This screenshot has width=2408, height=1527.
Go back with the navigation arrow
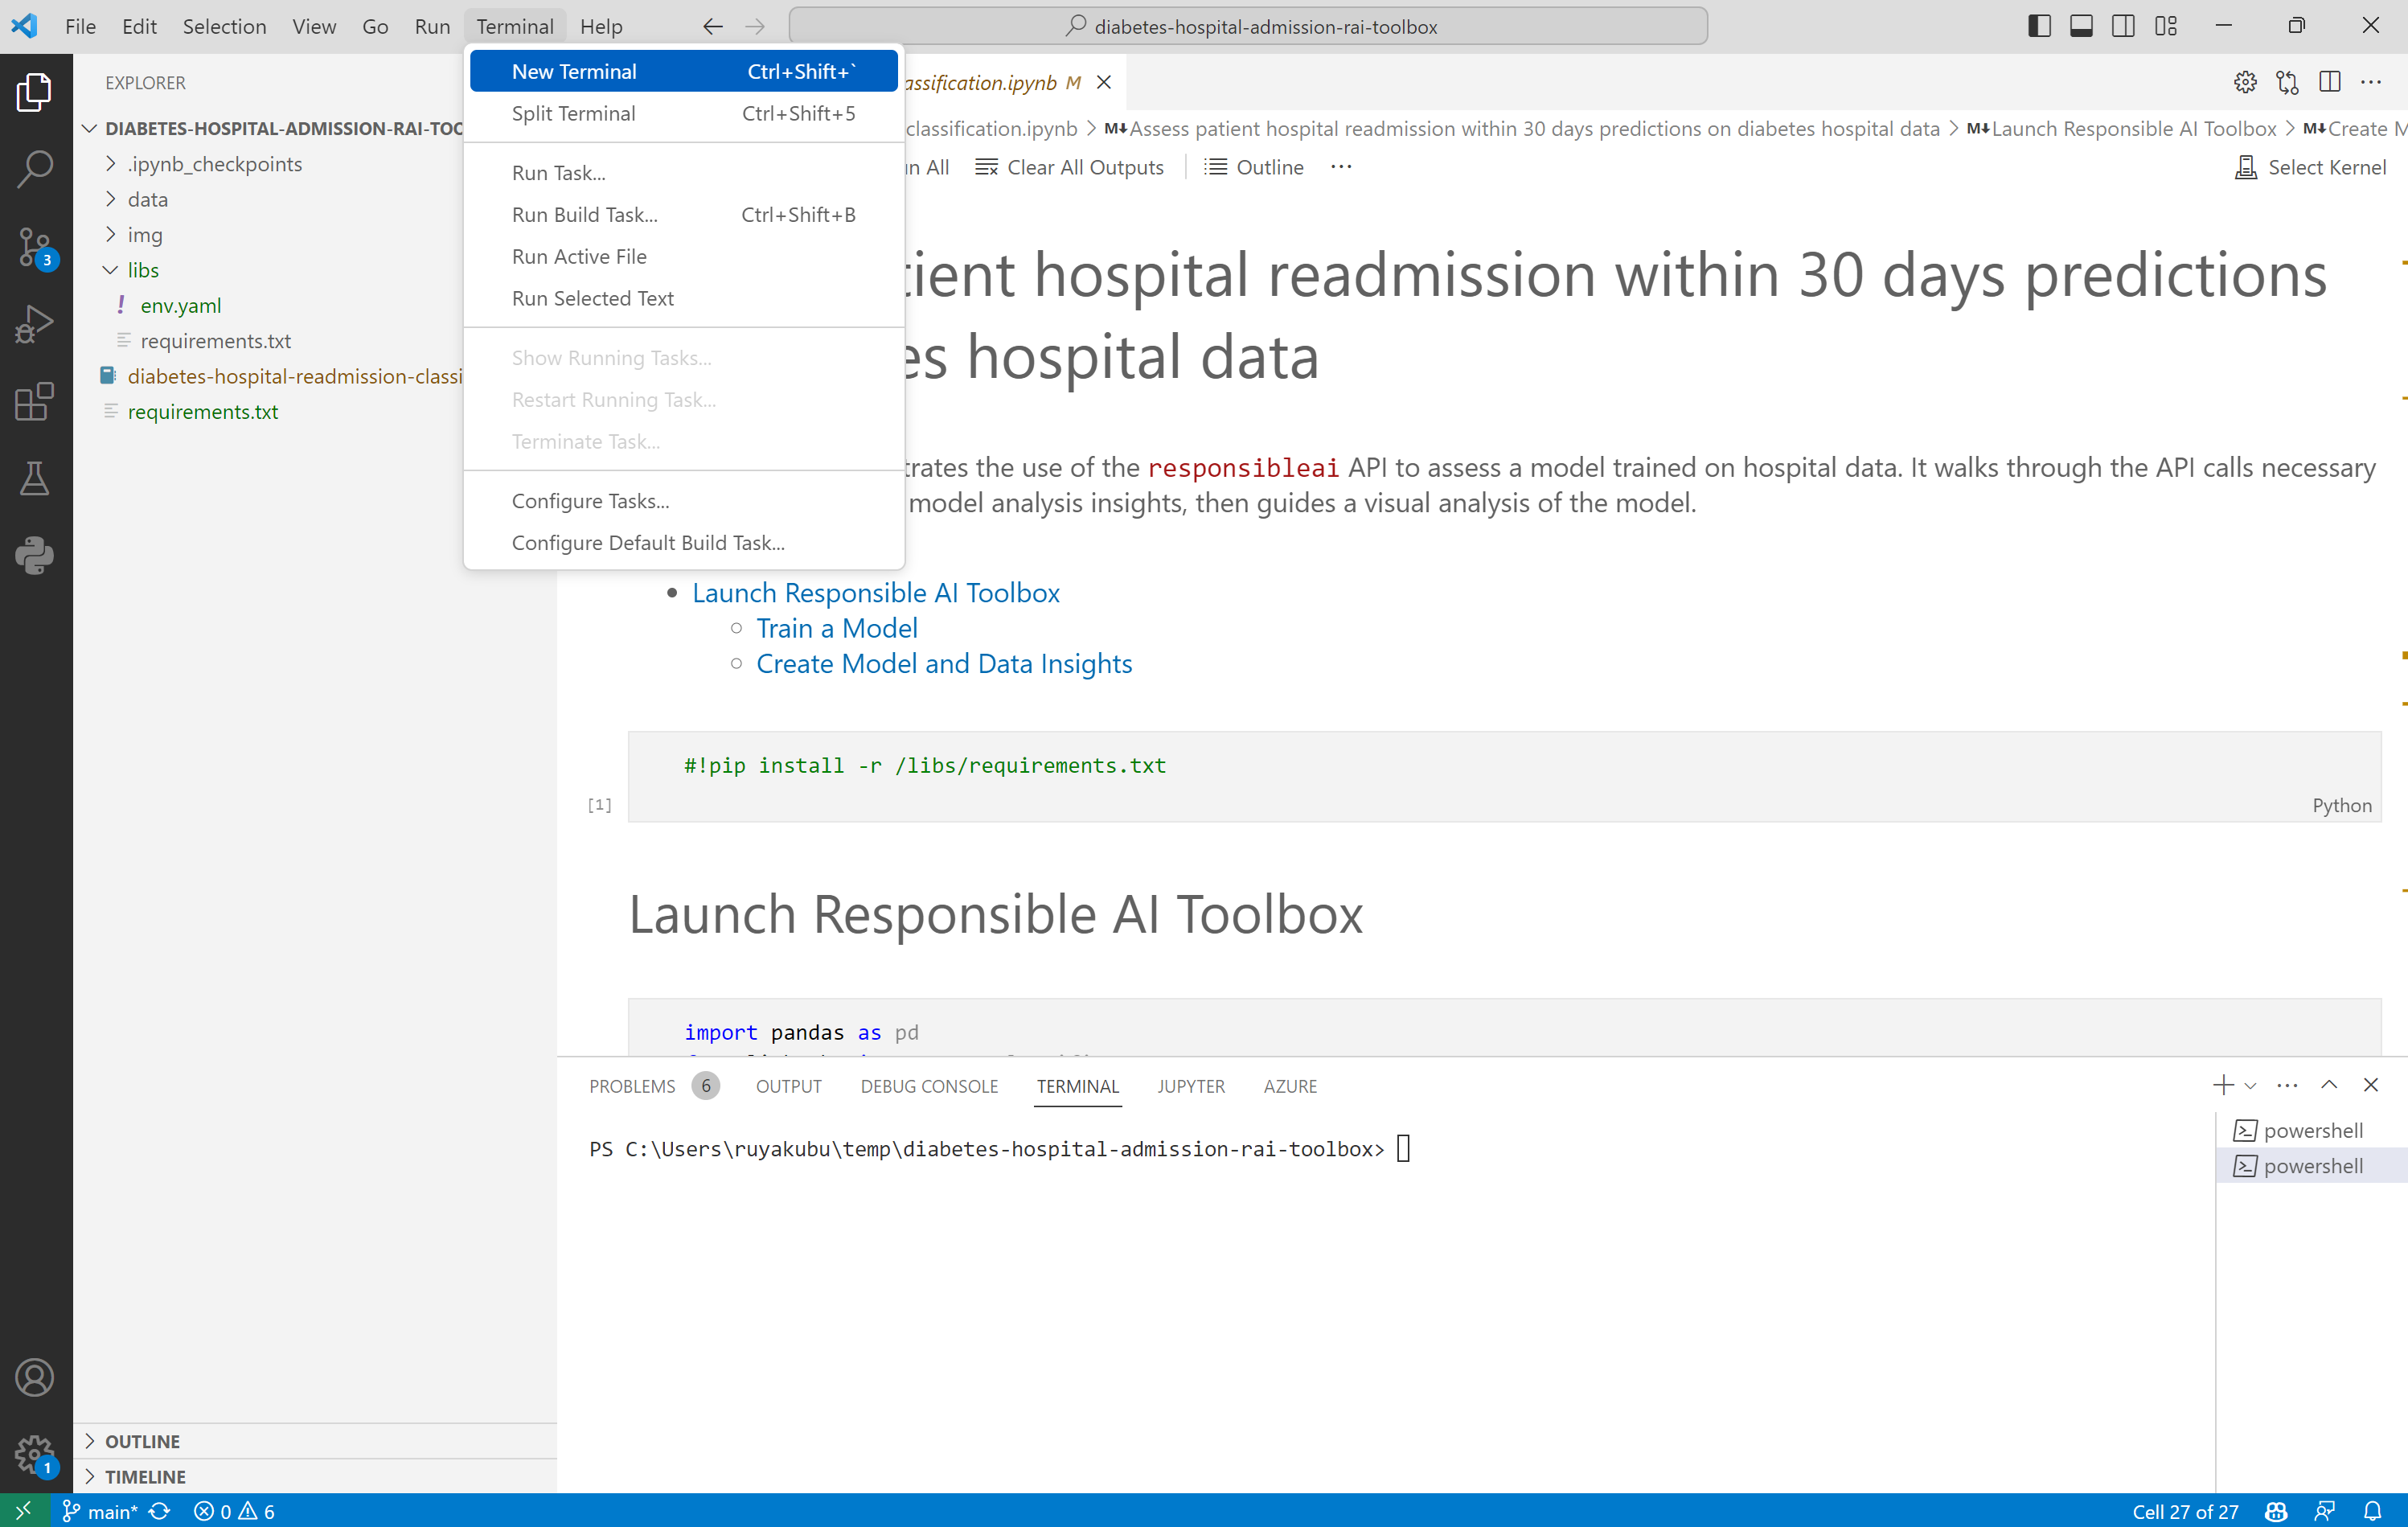[712, 26]
